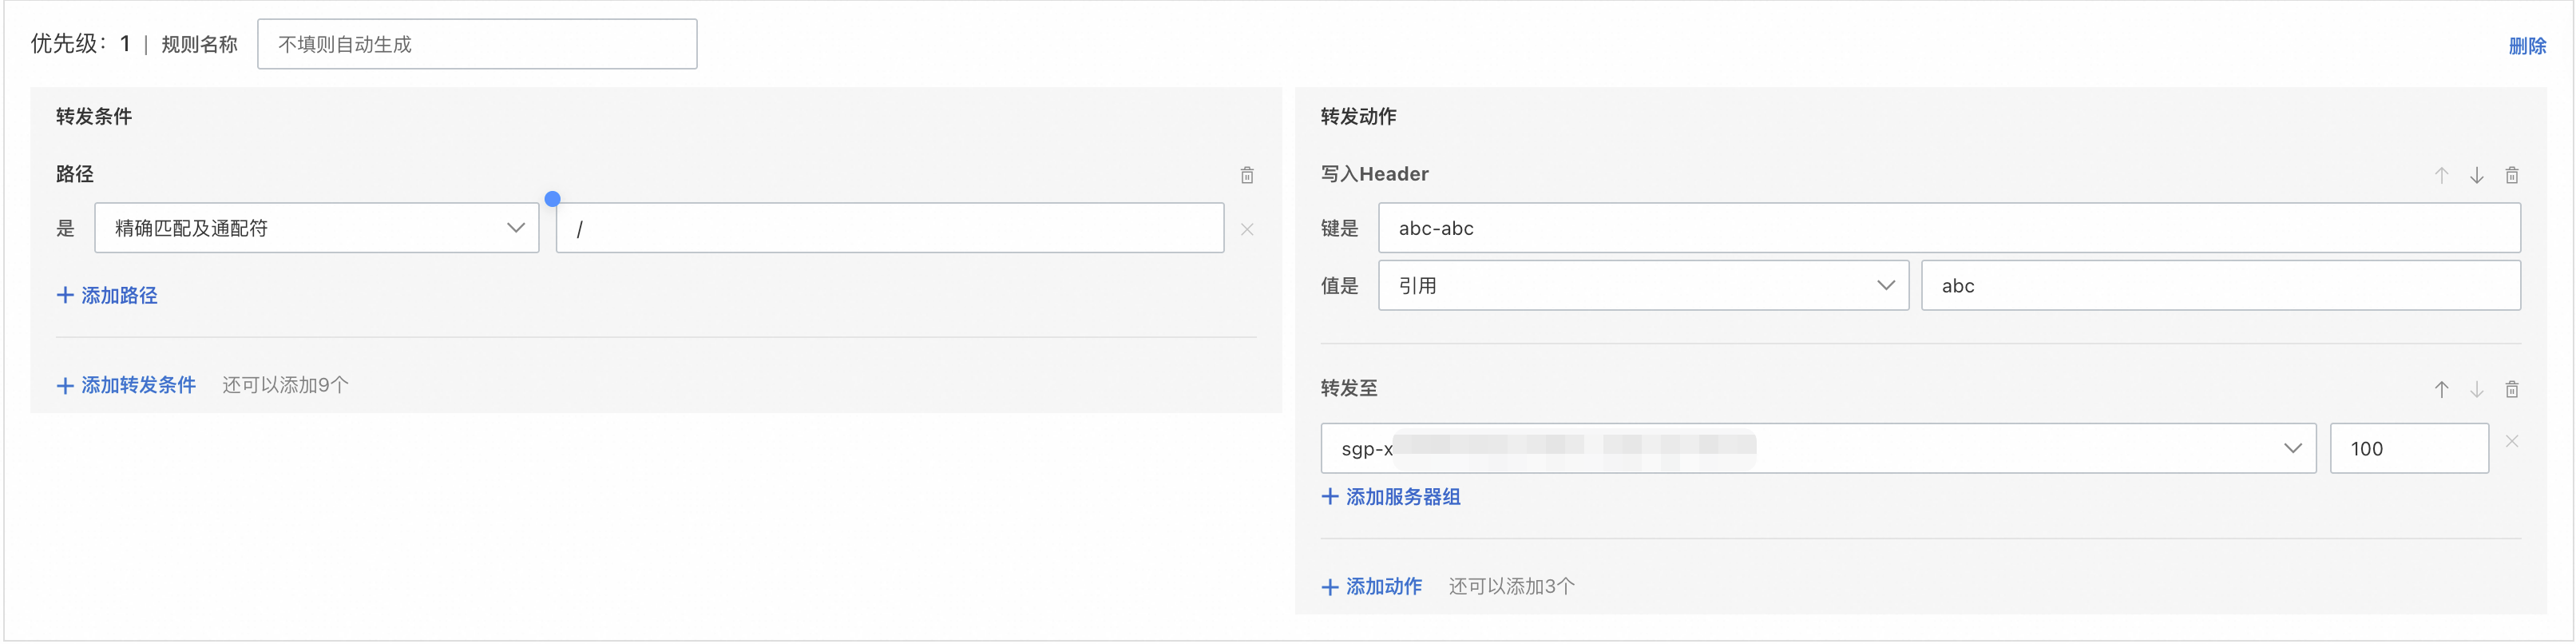
Task: Open the 引用 value type dropdown
Action: [x=1643, y=285]
